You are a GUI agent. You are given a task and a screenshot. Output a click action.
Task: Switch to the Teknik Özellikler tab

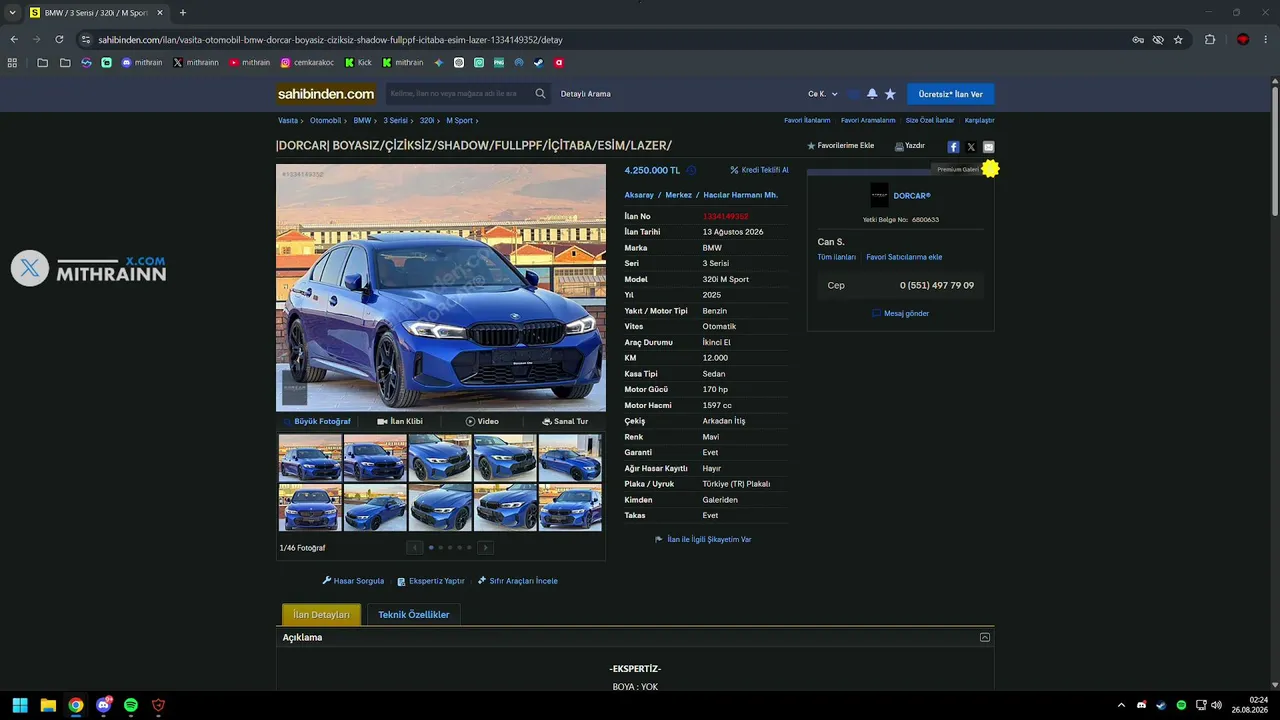414,614
